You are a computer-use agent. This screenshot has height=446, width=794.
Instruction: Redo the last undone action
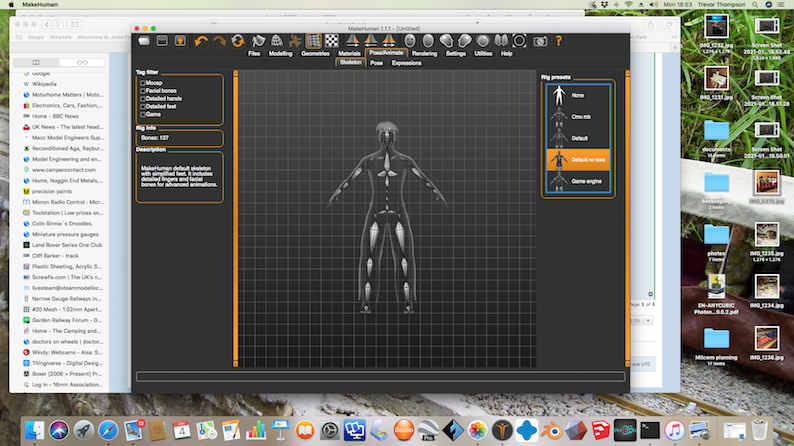219,41
